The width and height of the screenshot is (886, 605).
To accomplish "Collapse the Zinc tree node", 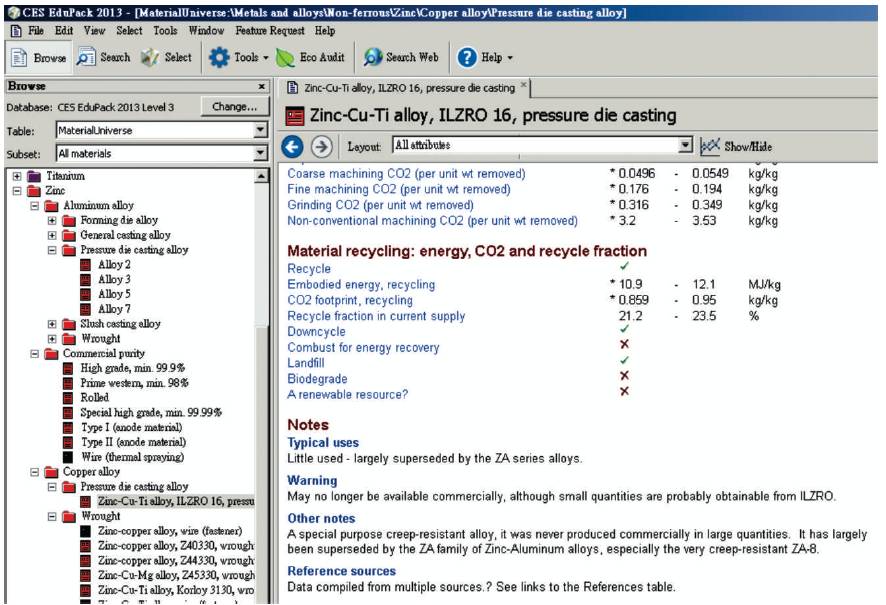I will point(17,190).
